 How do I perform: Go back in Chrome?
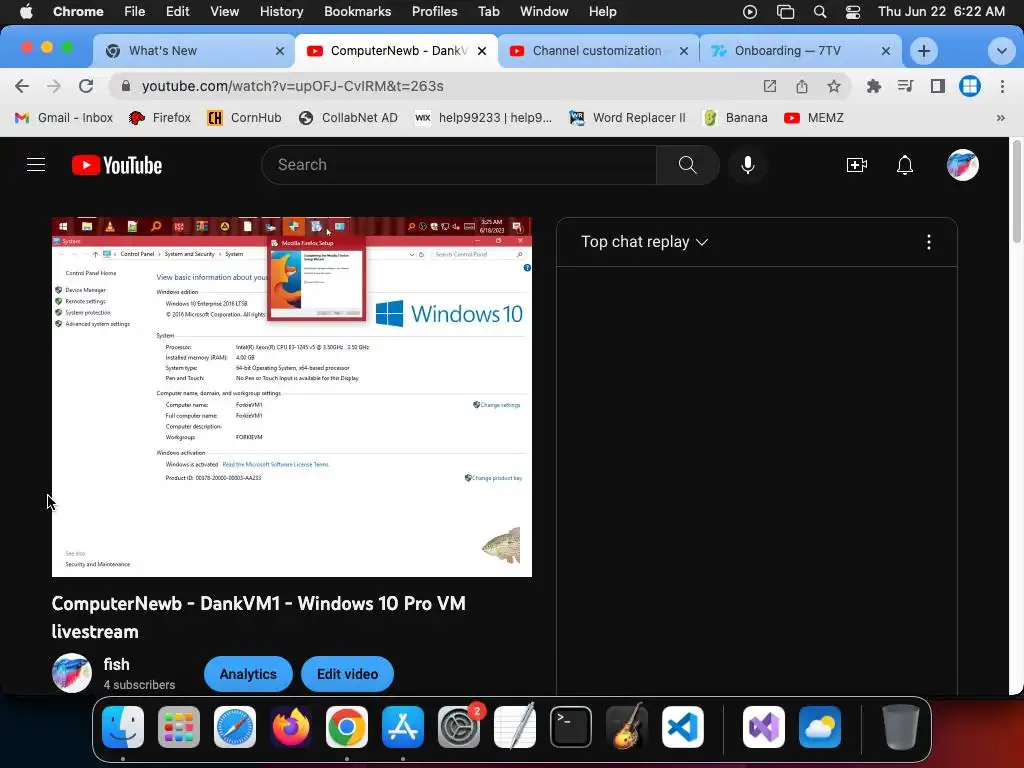pos(22,86)
